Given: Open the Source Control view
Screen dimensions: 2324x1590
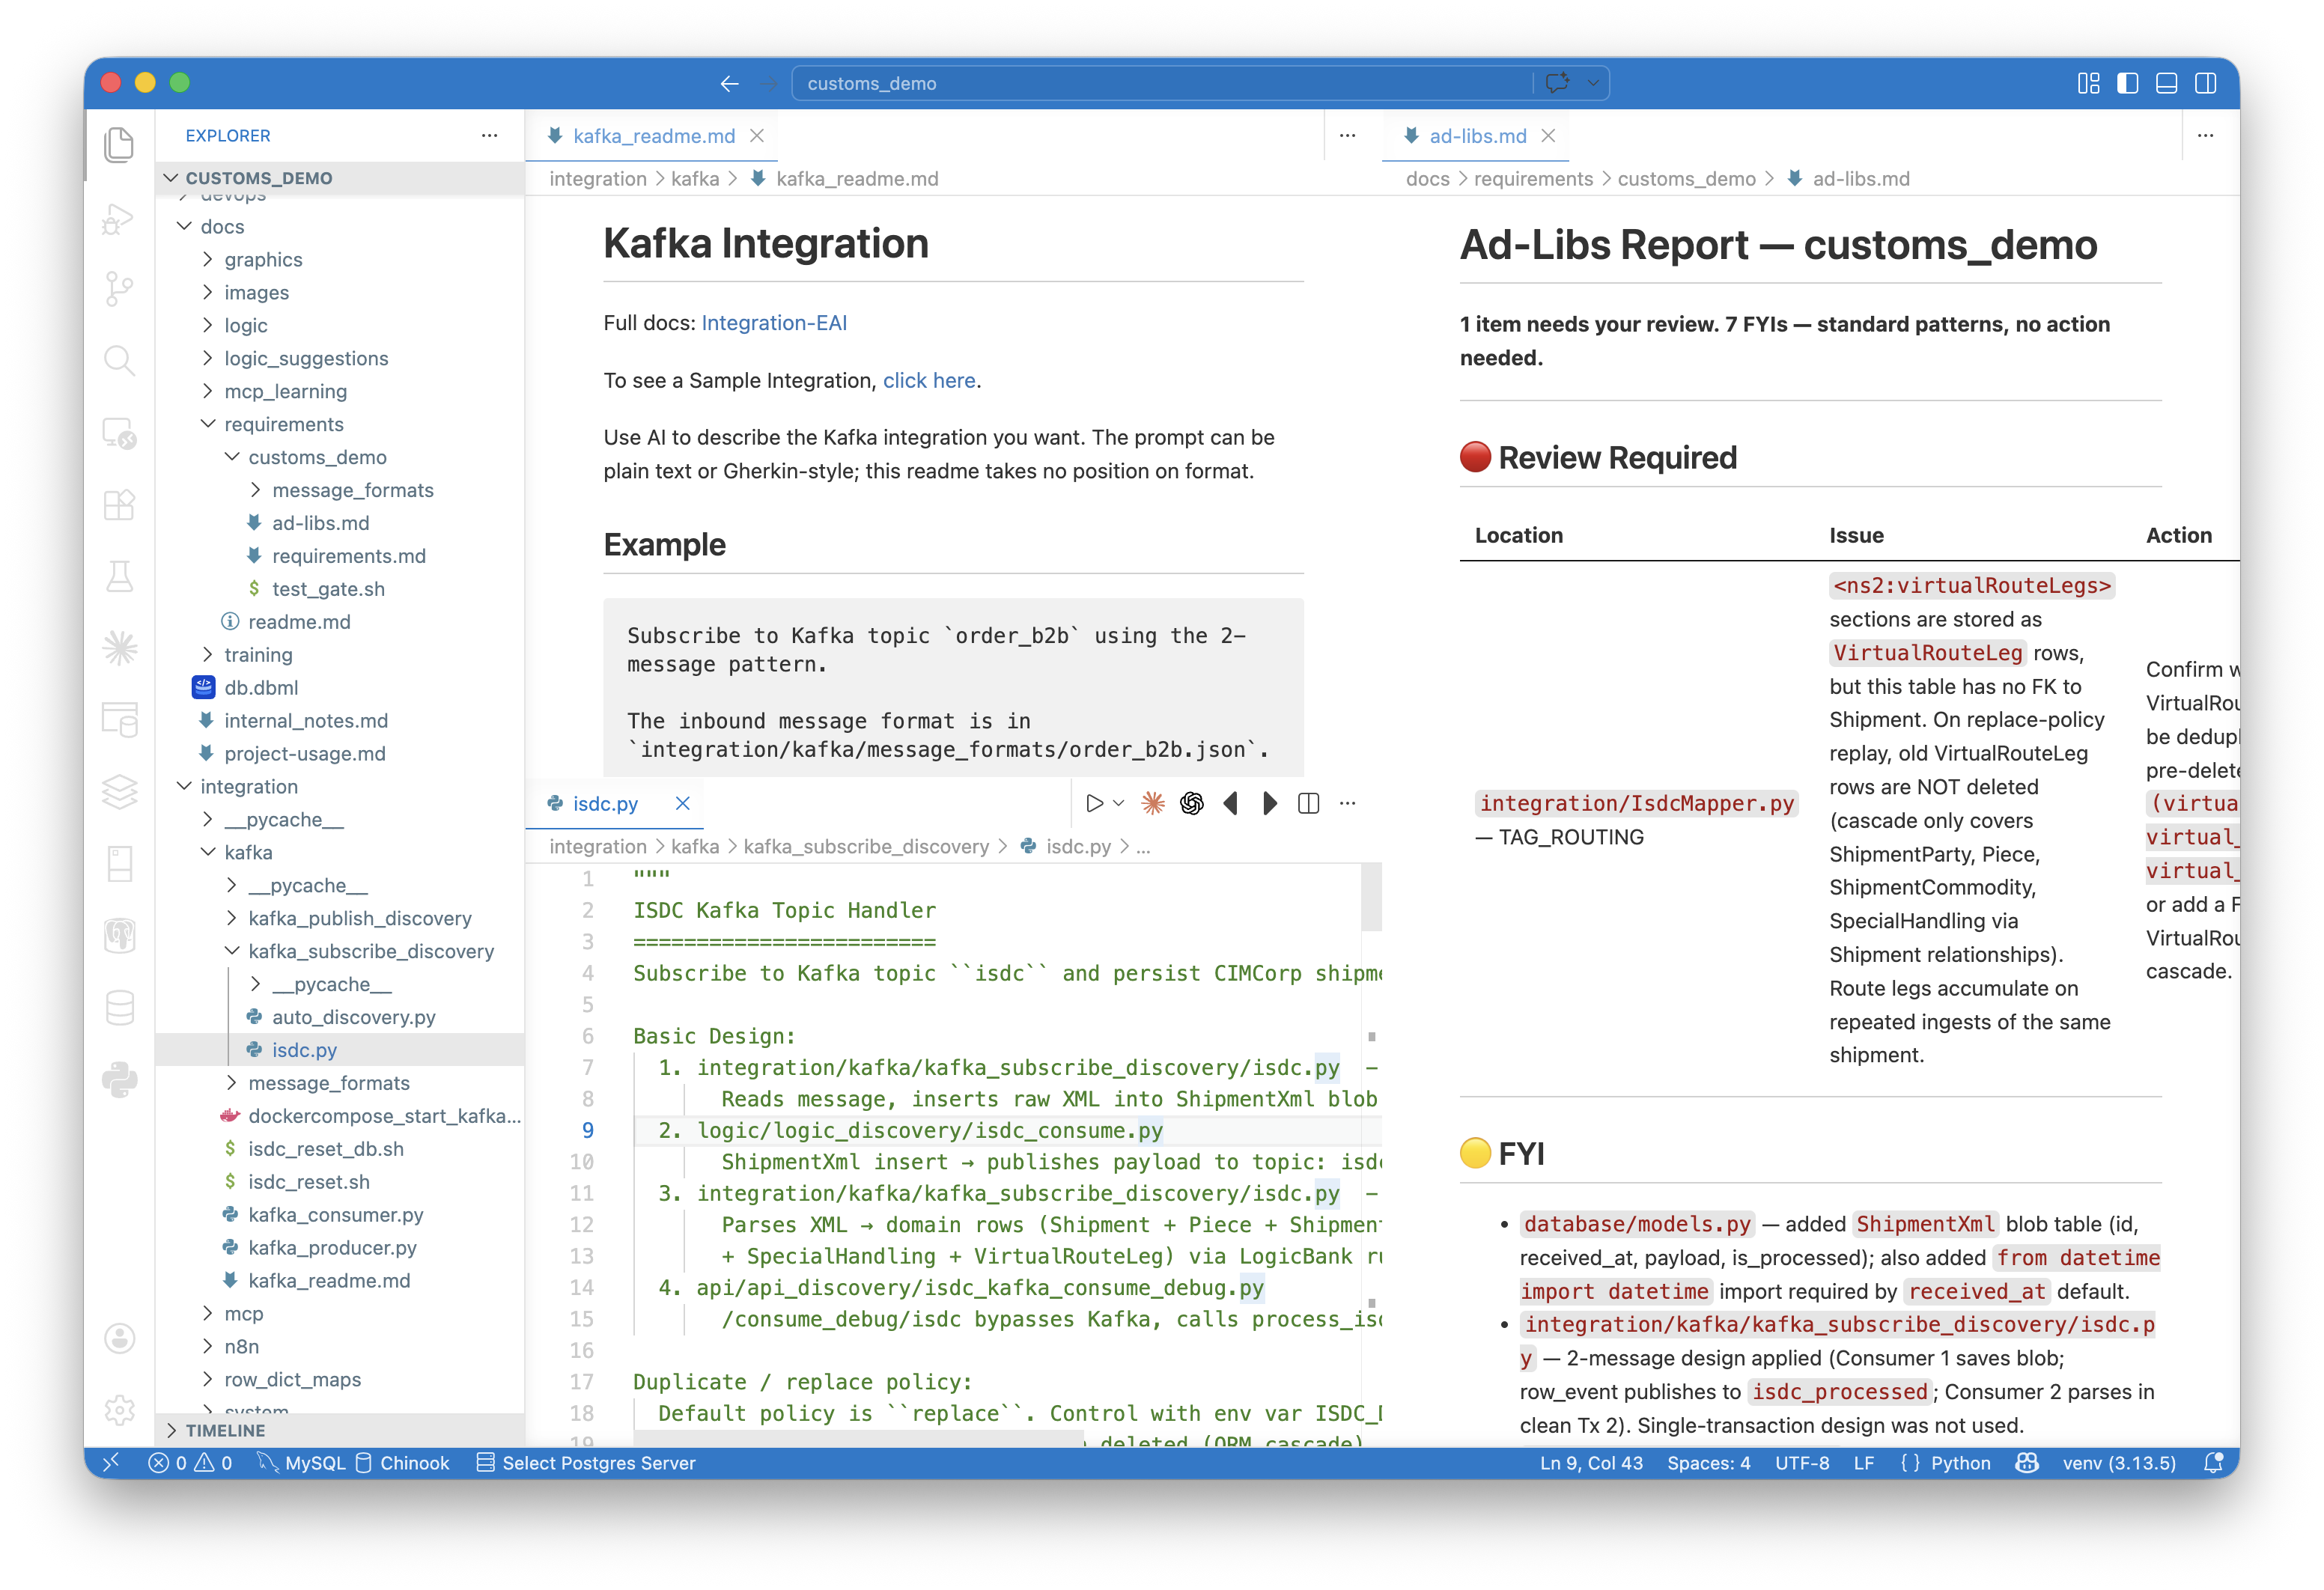Looking at the screenshot, I should 119,289.
